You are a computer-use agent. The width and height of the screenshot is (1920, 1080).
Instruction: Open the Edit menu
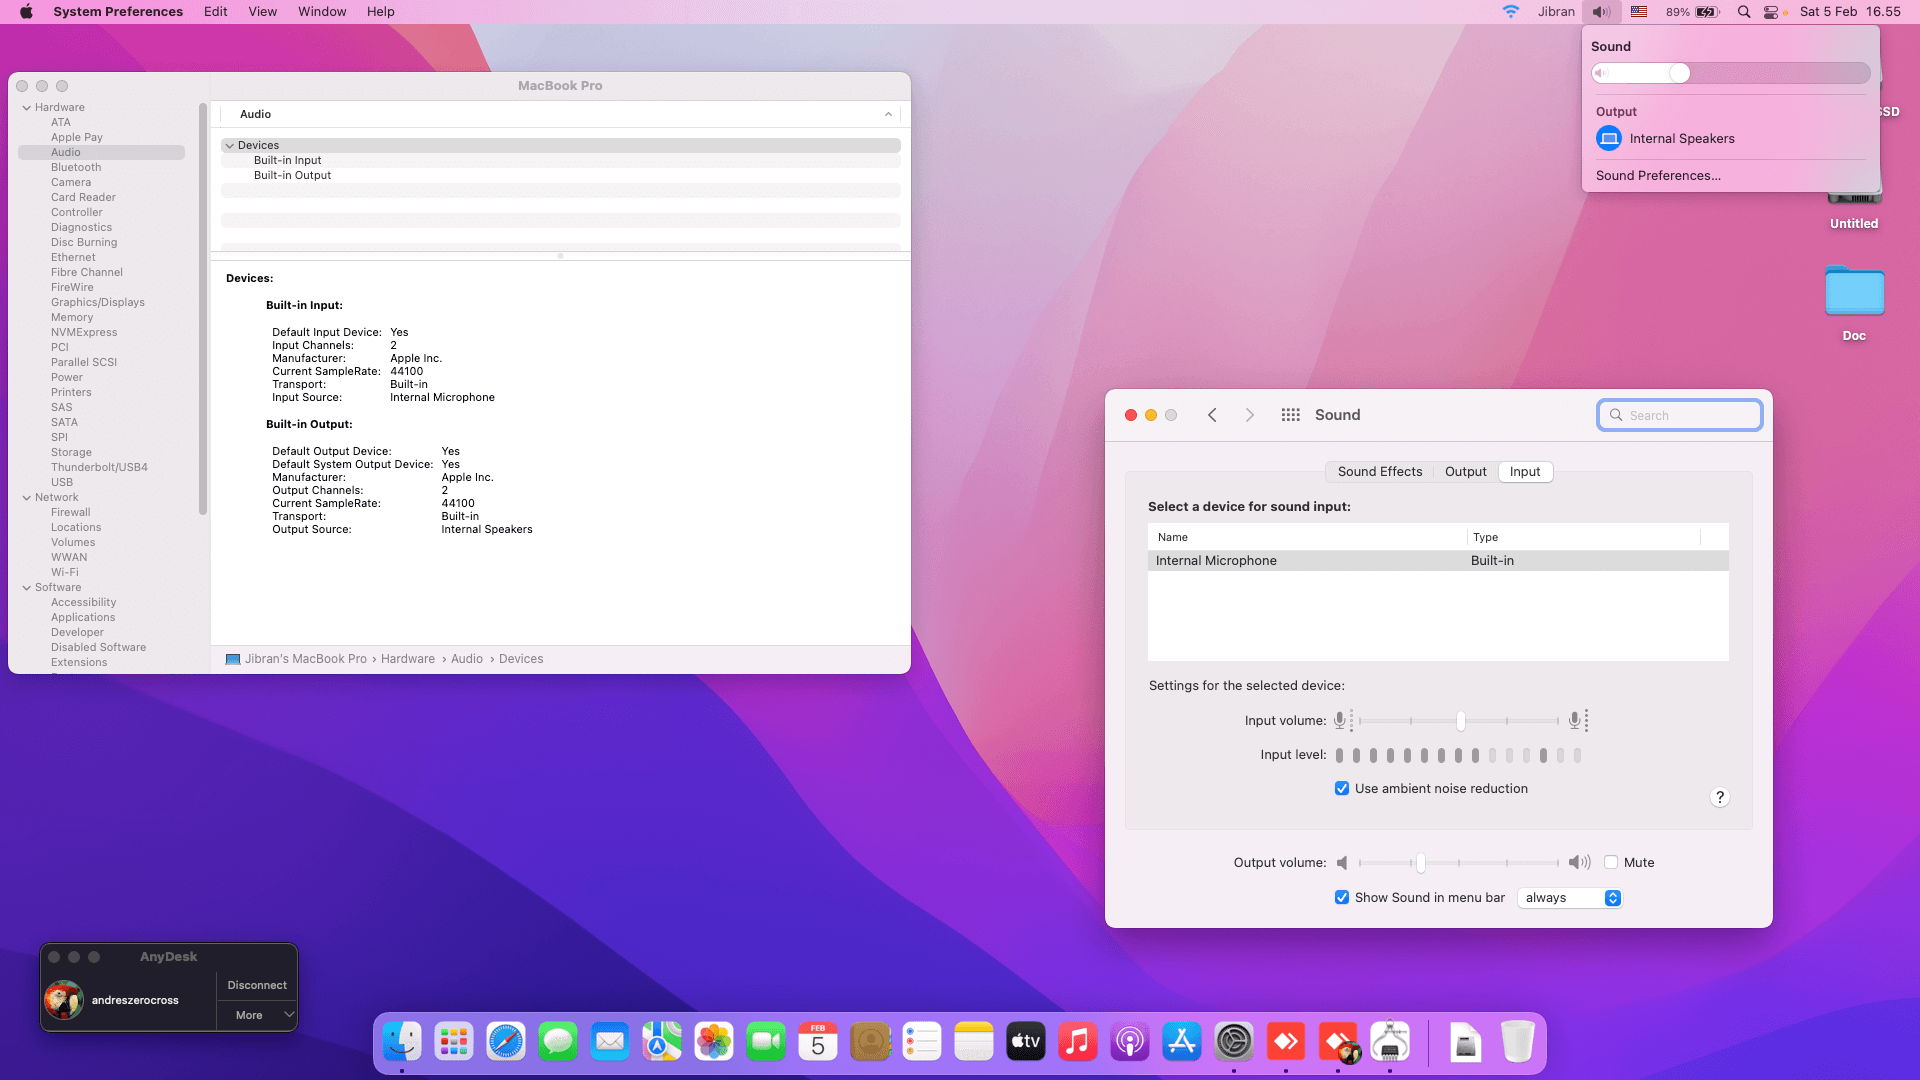[215, 12]
